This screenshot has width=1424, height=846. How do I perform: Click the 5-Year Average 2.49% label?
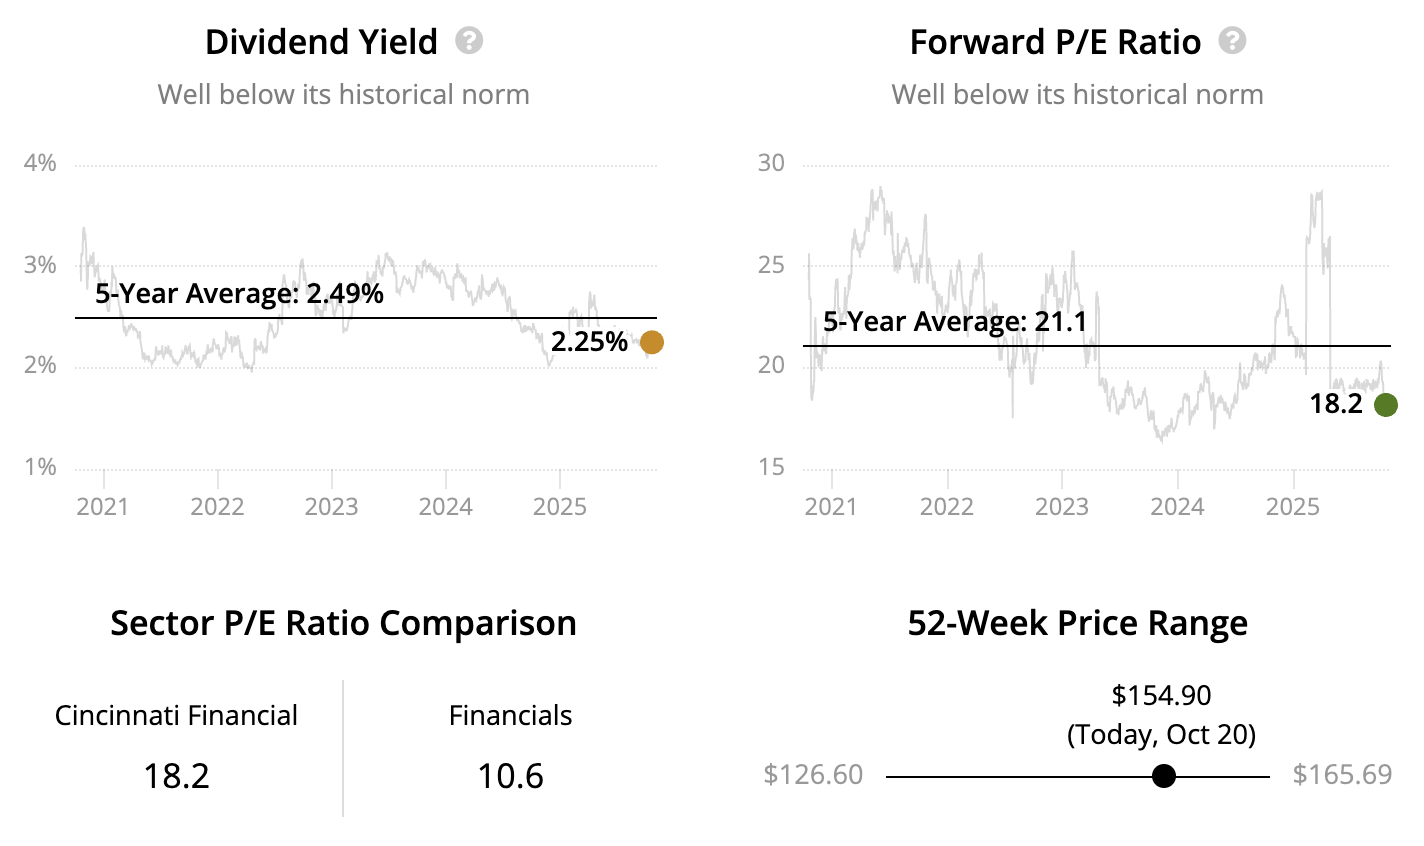pyautogui.click(x=239, y=293)
